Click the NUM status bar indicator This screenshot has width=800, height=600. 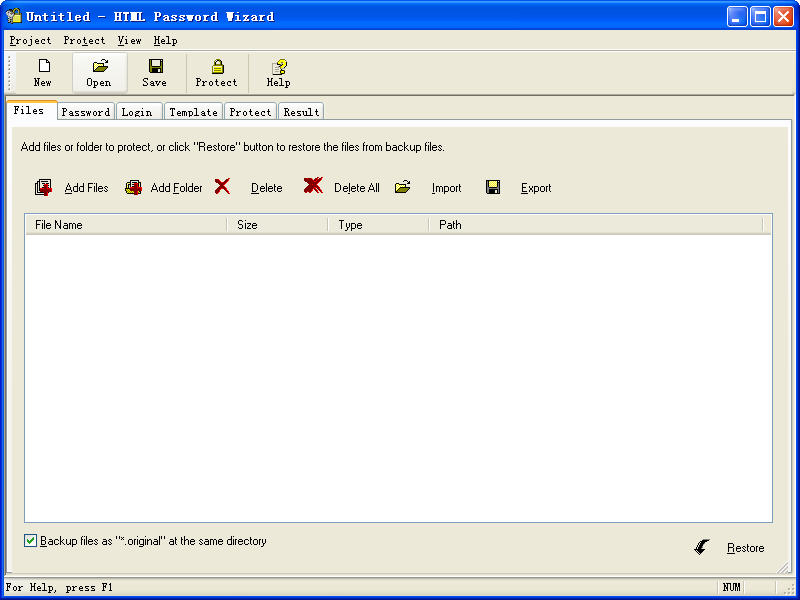(x=732, y=587)
